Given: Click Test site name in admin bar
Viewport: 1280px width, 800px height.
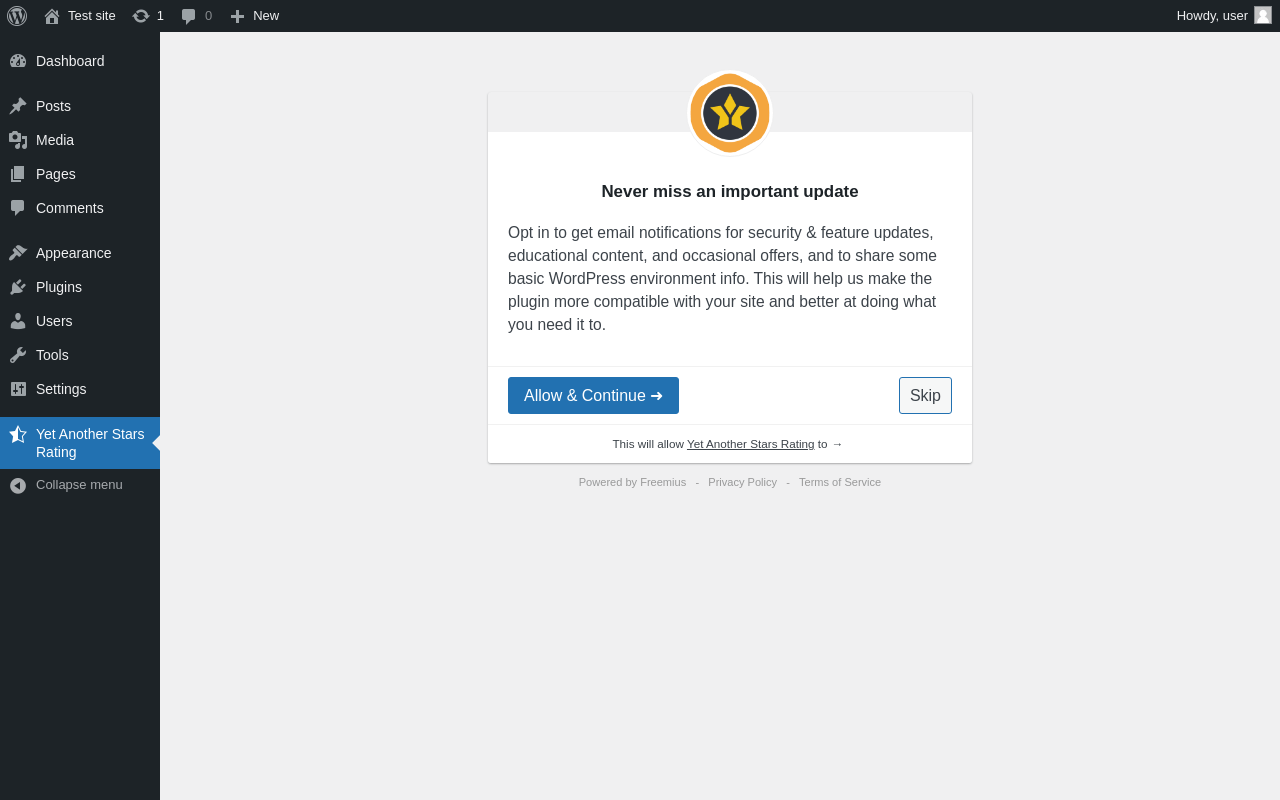Looking at the screenshot, I should coord(92,16).
